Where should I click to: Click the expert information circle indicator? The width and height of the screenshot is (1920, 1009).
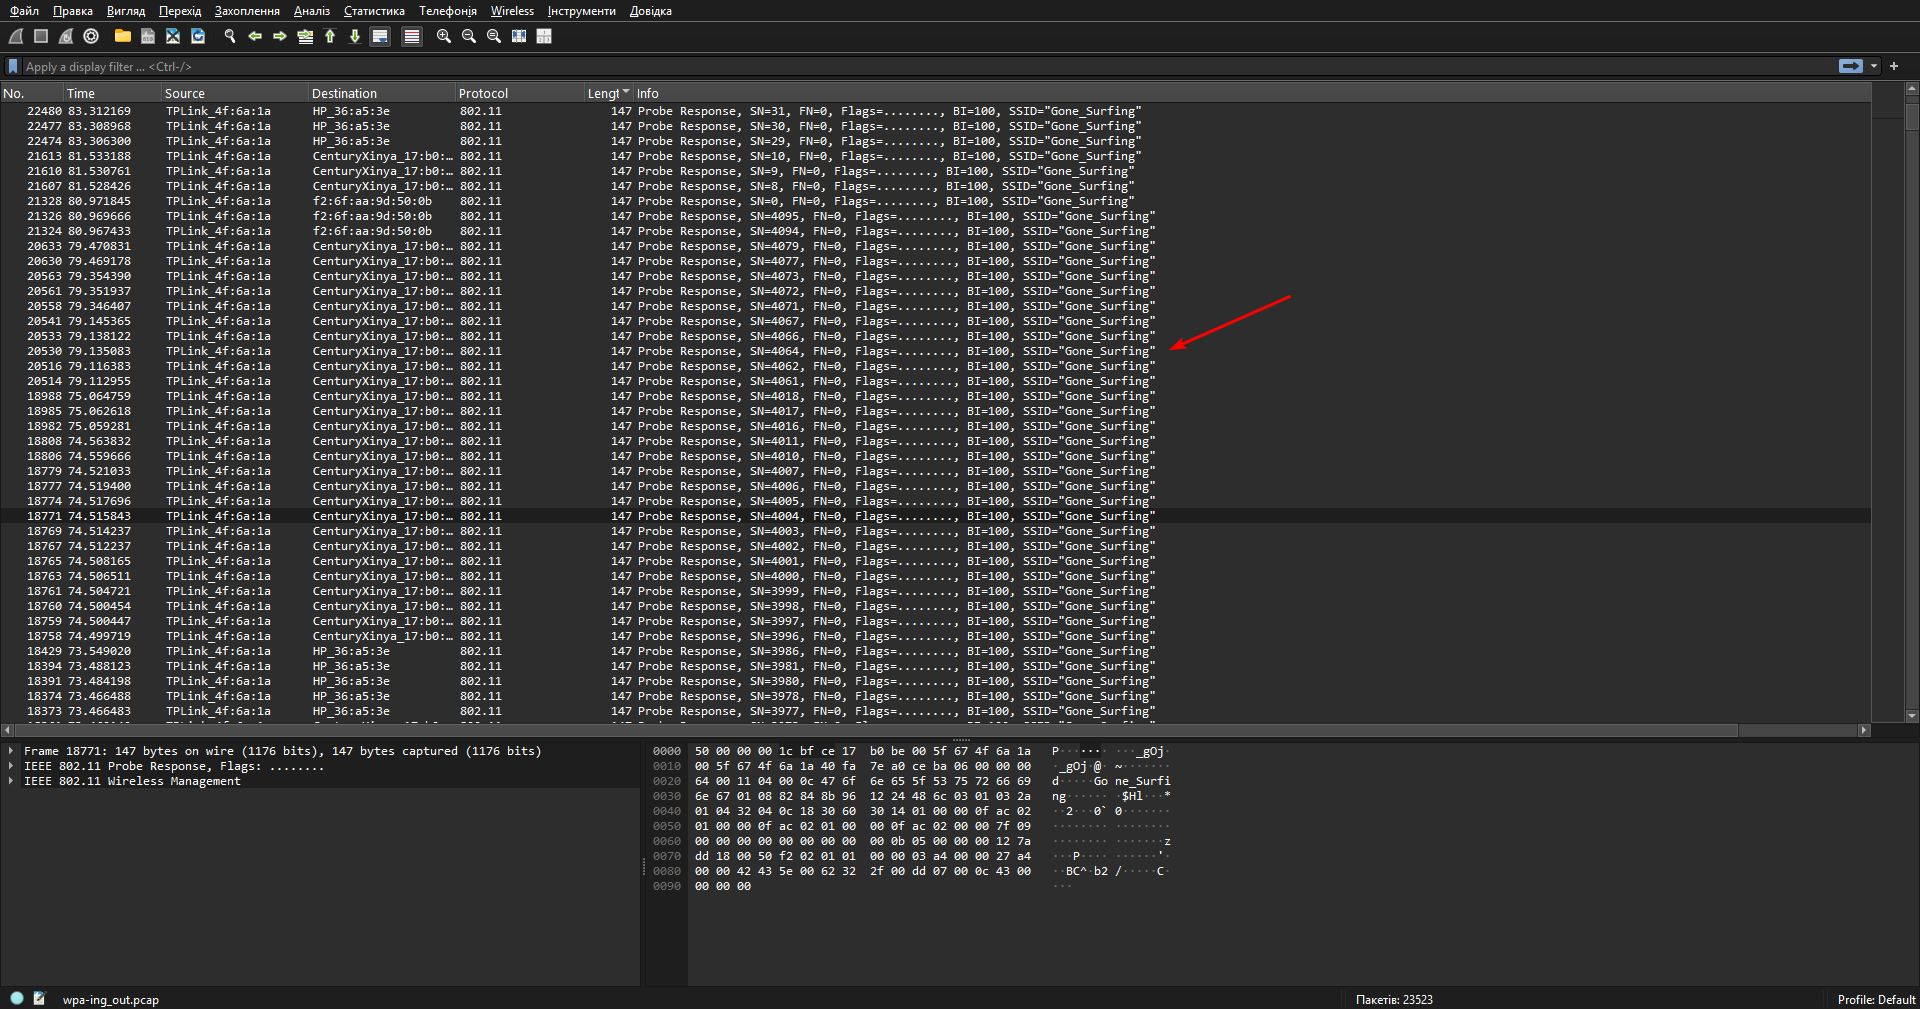[x=17, y=998]
